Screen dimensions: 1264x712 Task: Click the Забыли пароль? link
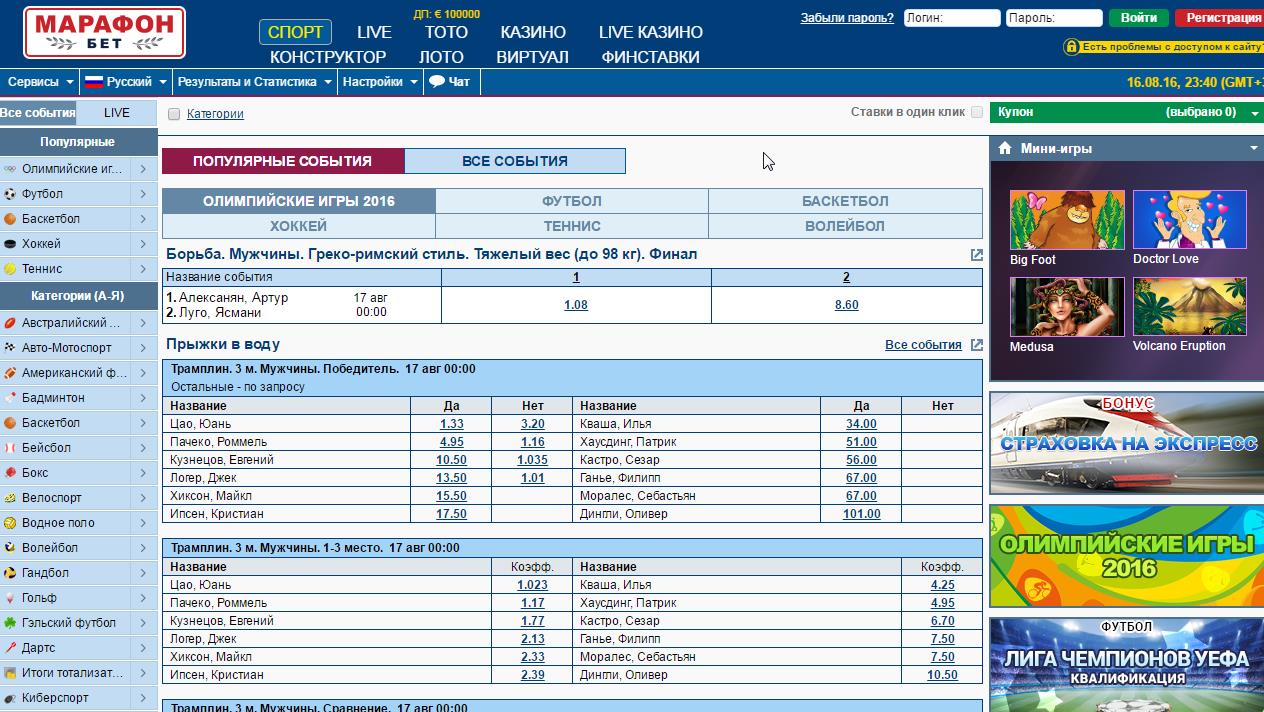[846, 18]
